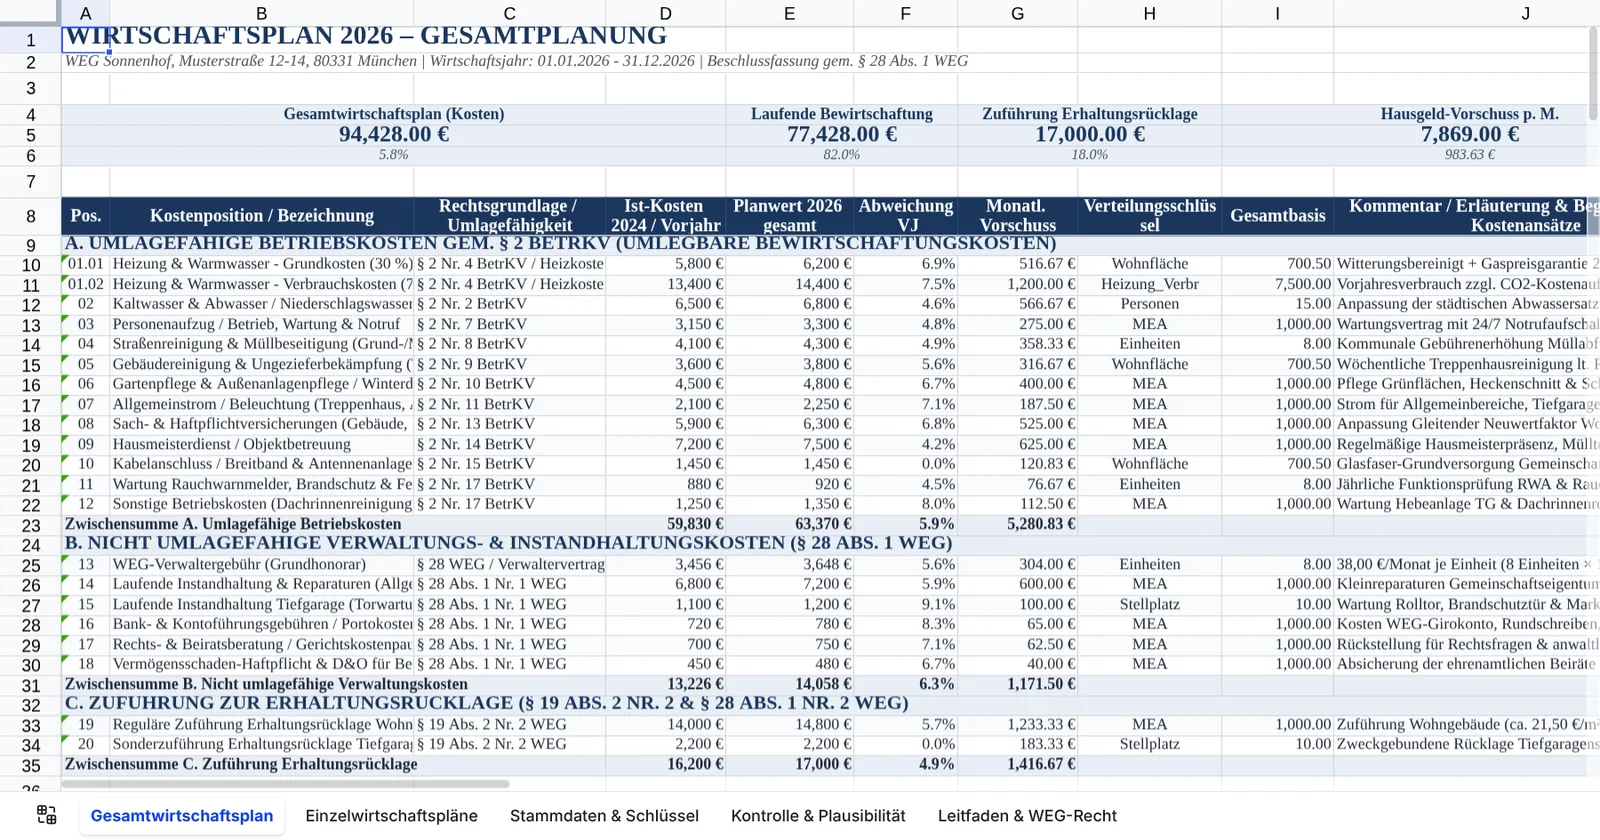Select the 17,000.00 € Zuführung Erhaltungsrücklage value
Viewport: 1600px width, 840px height.
1089,134
